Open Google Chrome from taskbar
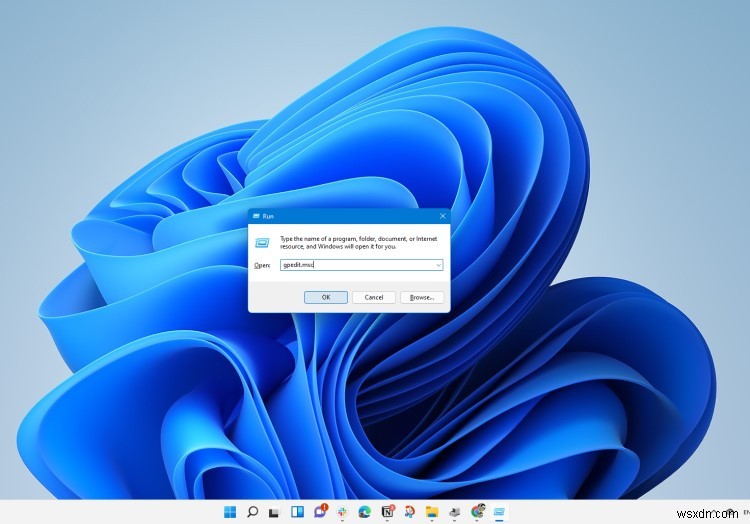This screenshot has height=524, width=750. point(477,511)
